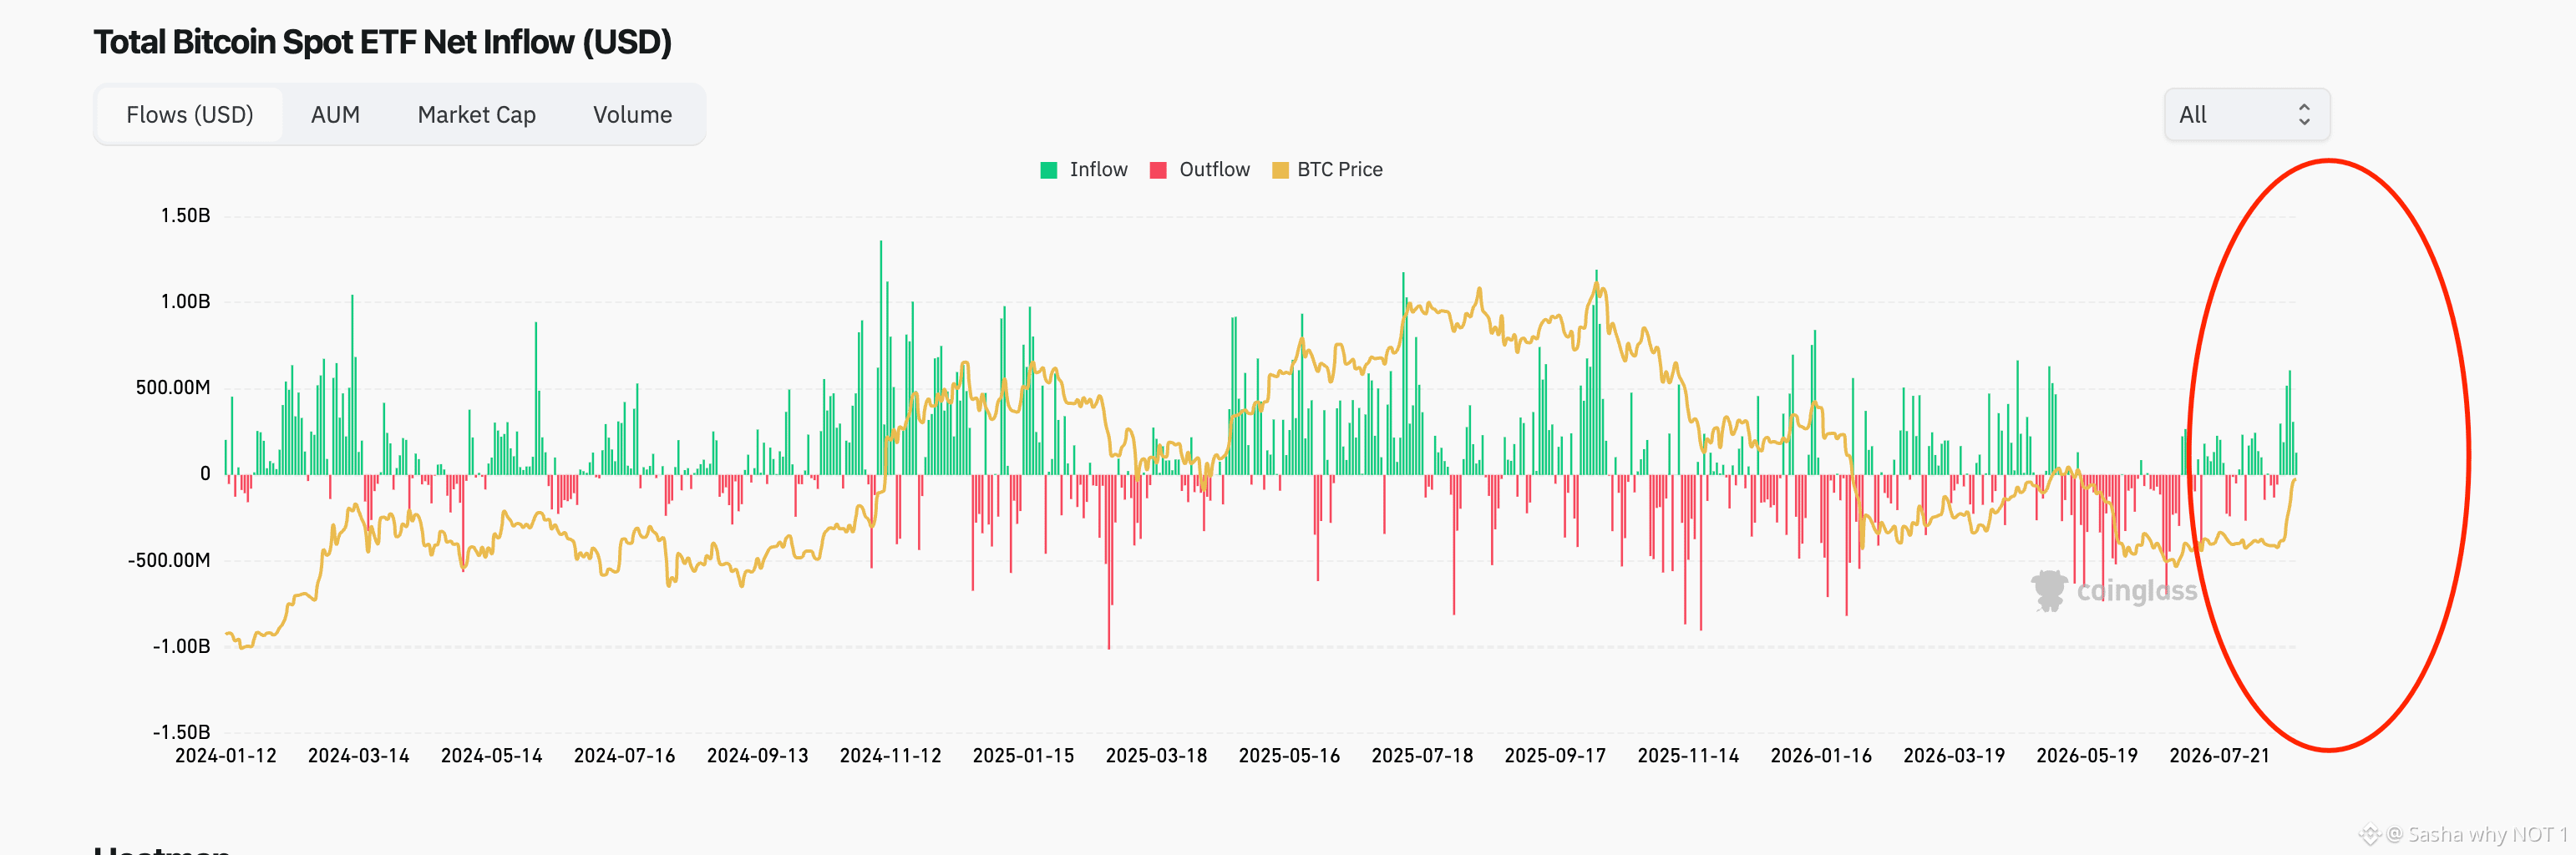Click the -500.00M y-axis label
Viewport: 2576px width, 855px height.
[x=169, y=561]
